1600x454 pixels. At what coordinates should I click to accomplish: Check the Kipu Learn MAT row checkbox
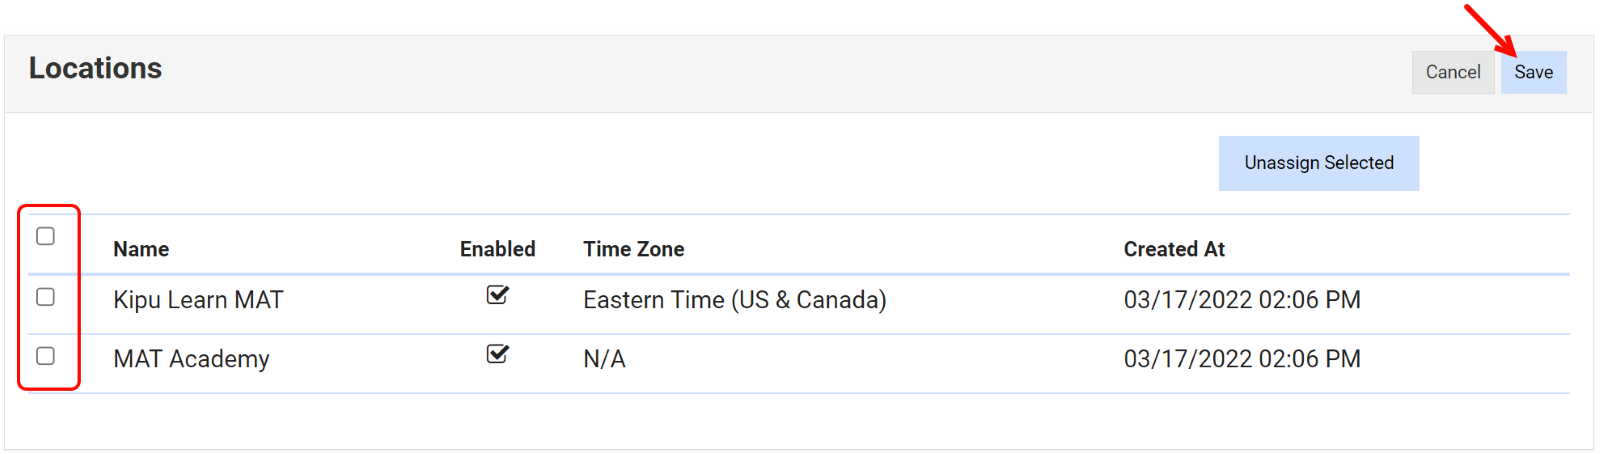[45, 297]
